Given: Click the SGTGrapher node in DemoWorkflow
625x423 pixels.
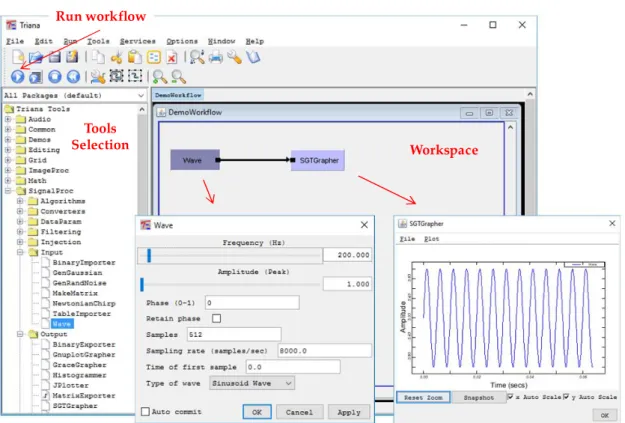Looking at the screenshot, I should pos(318,160).
